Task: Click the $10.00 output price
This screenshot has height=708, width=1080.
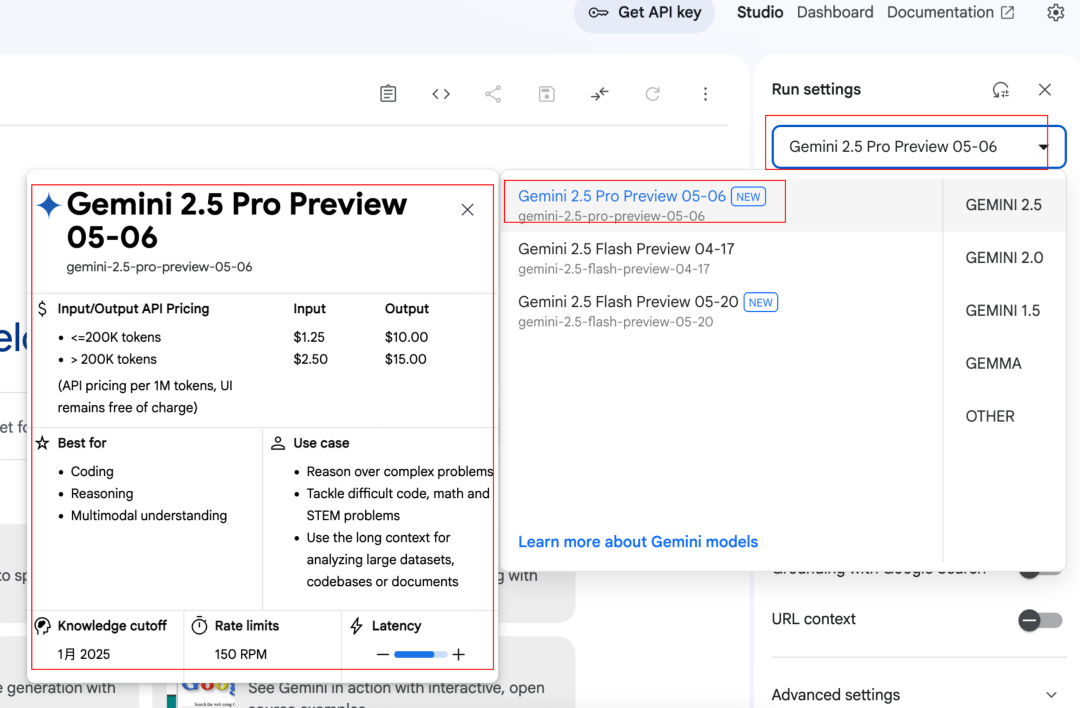Action: (x=406, y=337)
